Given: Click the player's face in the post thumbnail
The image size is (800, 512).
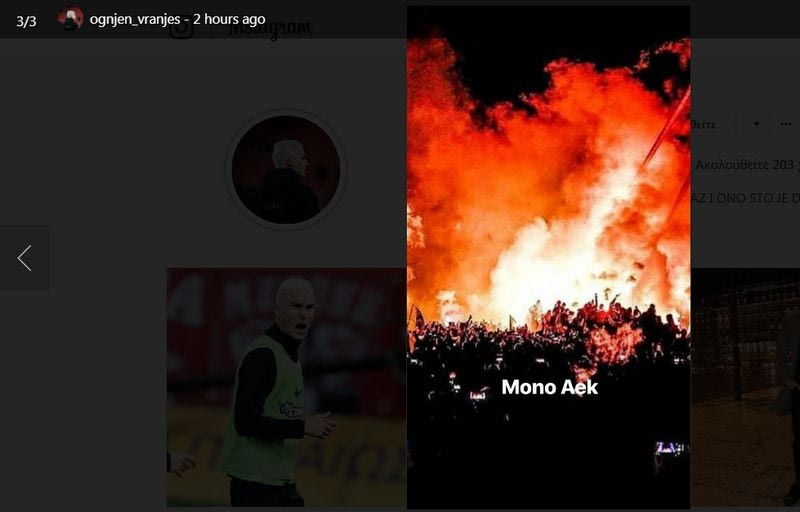Looking at the screenshot, I should tap(296, 309).
